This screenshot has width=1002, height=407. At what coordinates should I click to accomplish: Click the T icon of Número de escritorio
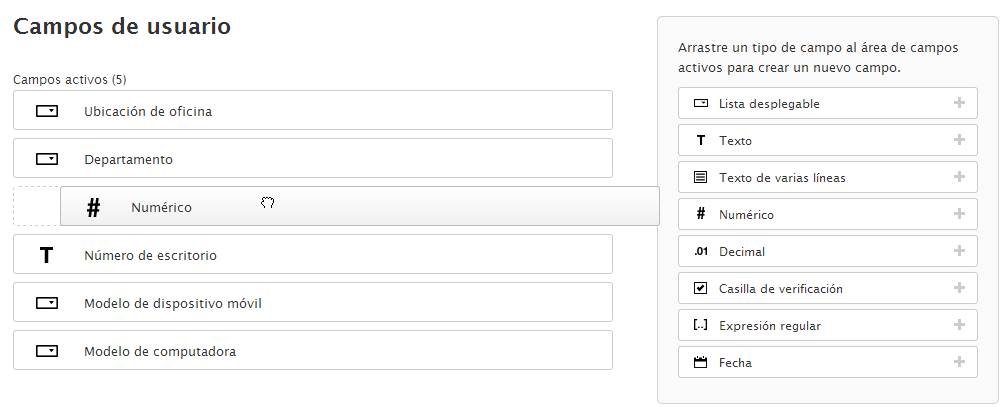[46, 255]
